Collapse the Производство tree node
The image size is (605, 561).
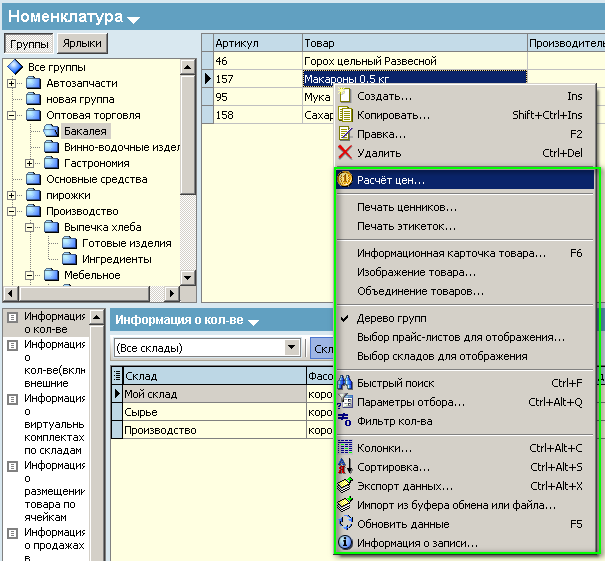coord(12,211)
